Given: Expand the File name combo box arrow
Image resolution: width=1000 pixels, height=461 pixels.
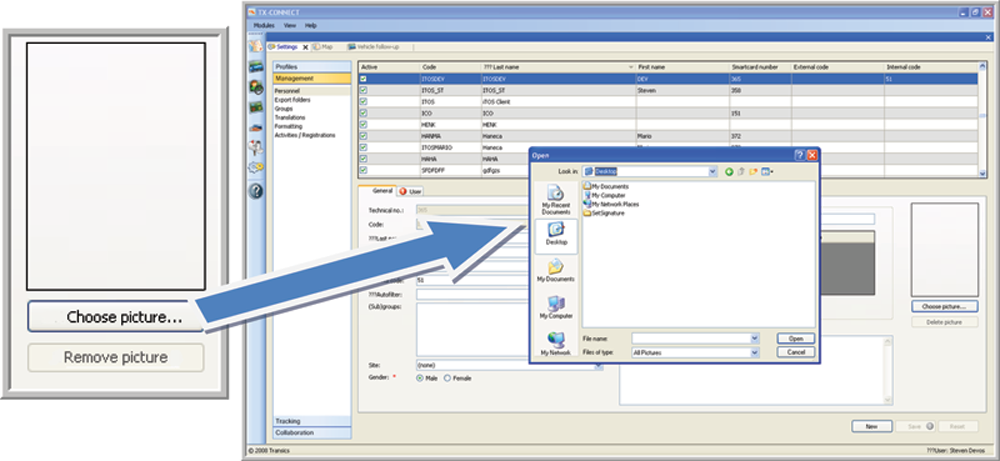Looking at the screenshot, I should tap(754, 339).
